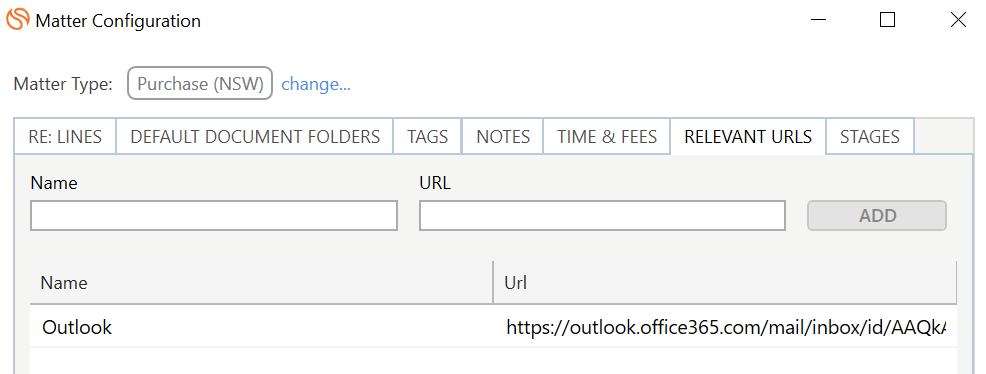Sort by the Name column header

262,283
